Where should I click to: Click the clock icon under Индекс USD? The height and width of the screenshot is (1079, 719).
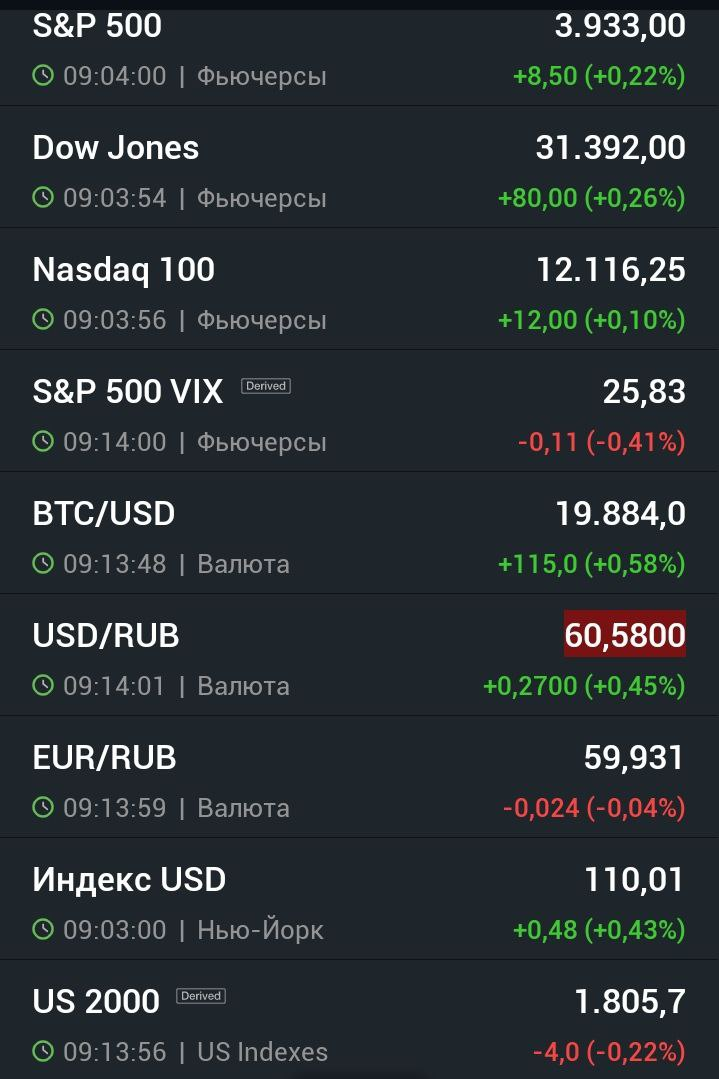[x=43, y=930]
